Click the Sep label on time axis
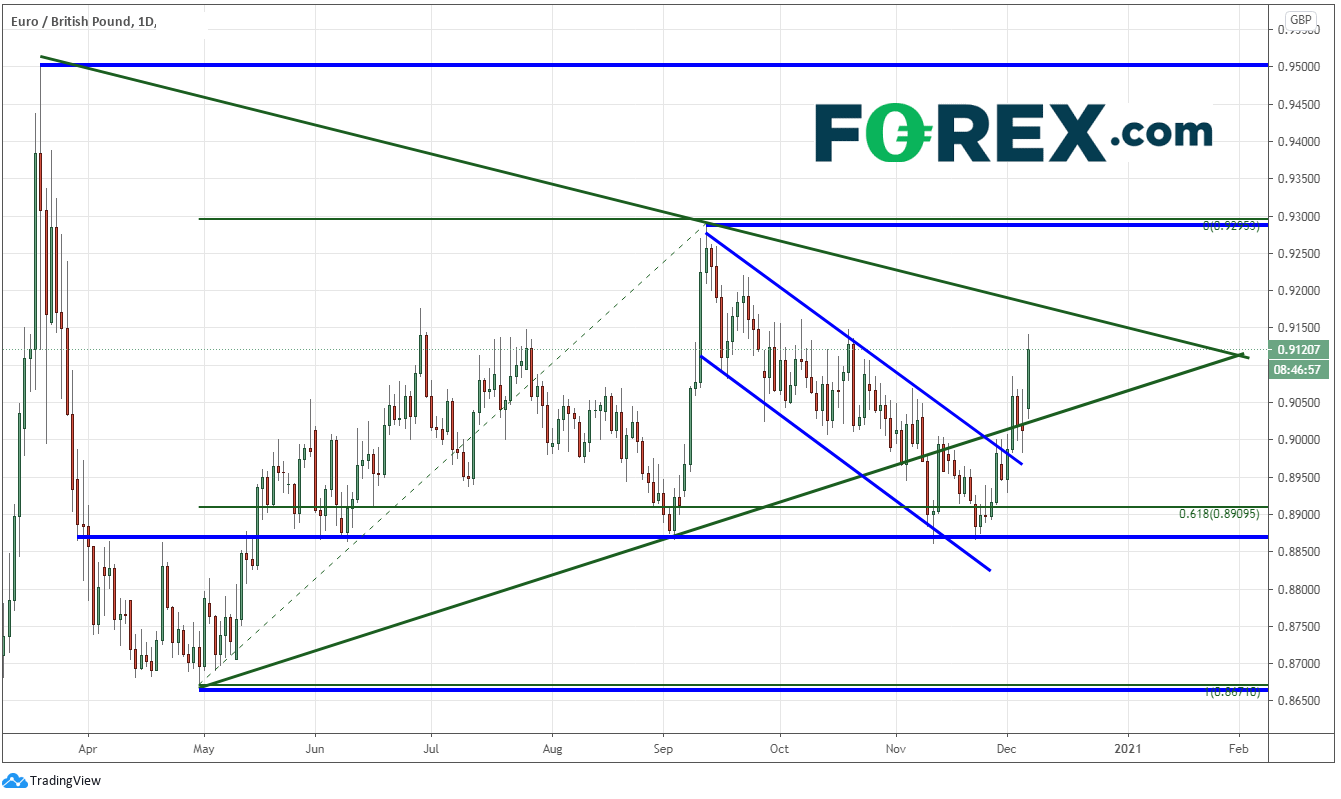Image resolution: width=1341 pixels, height=799 pixels. coord(664,747)
